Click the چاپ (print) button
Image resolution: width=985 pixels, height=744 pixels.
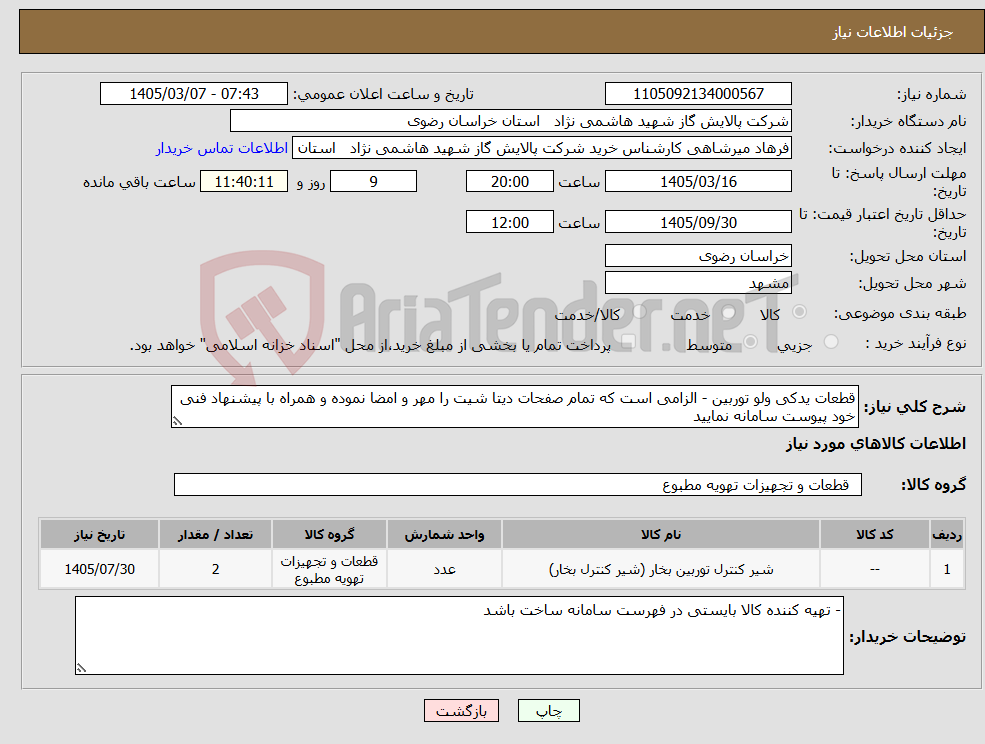coord(548,711)
